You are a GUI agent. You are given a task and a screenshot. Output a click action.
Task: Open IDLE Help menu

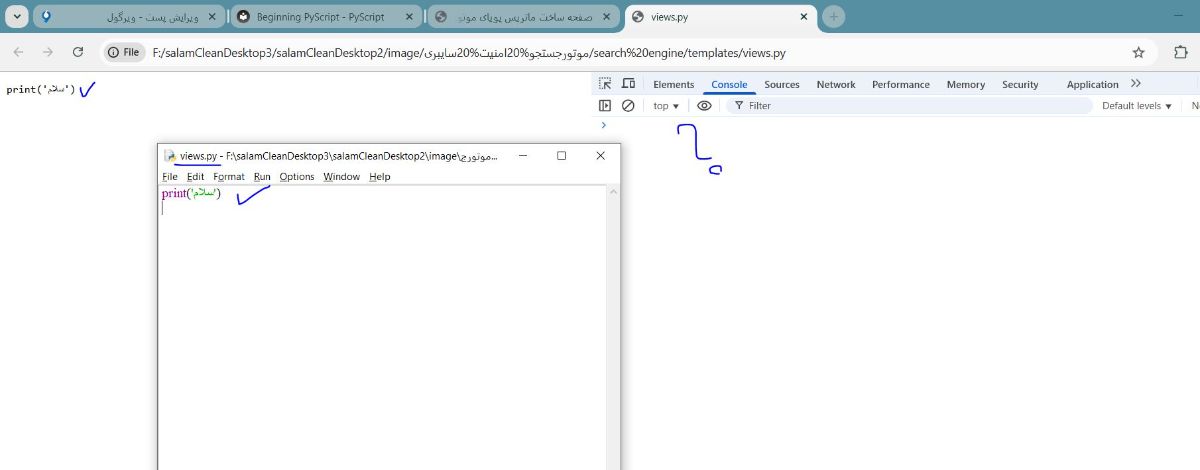pos(380,177)
